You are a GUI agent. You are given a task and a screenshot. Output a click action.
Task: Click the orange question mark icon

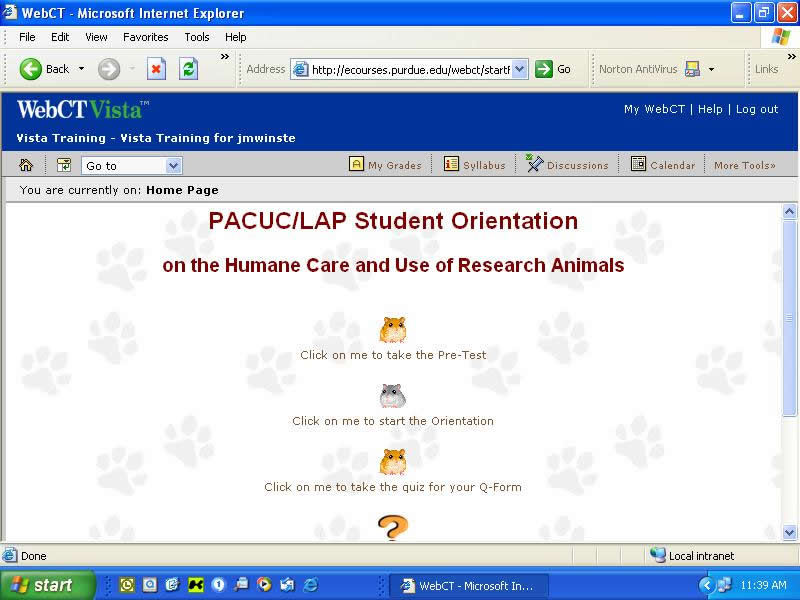[x=393, y=527]
